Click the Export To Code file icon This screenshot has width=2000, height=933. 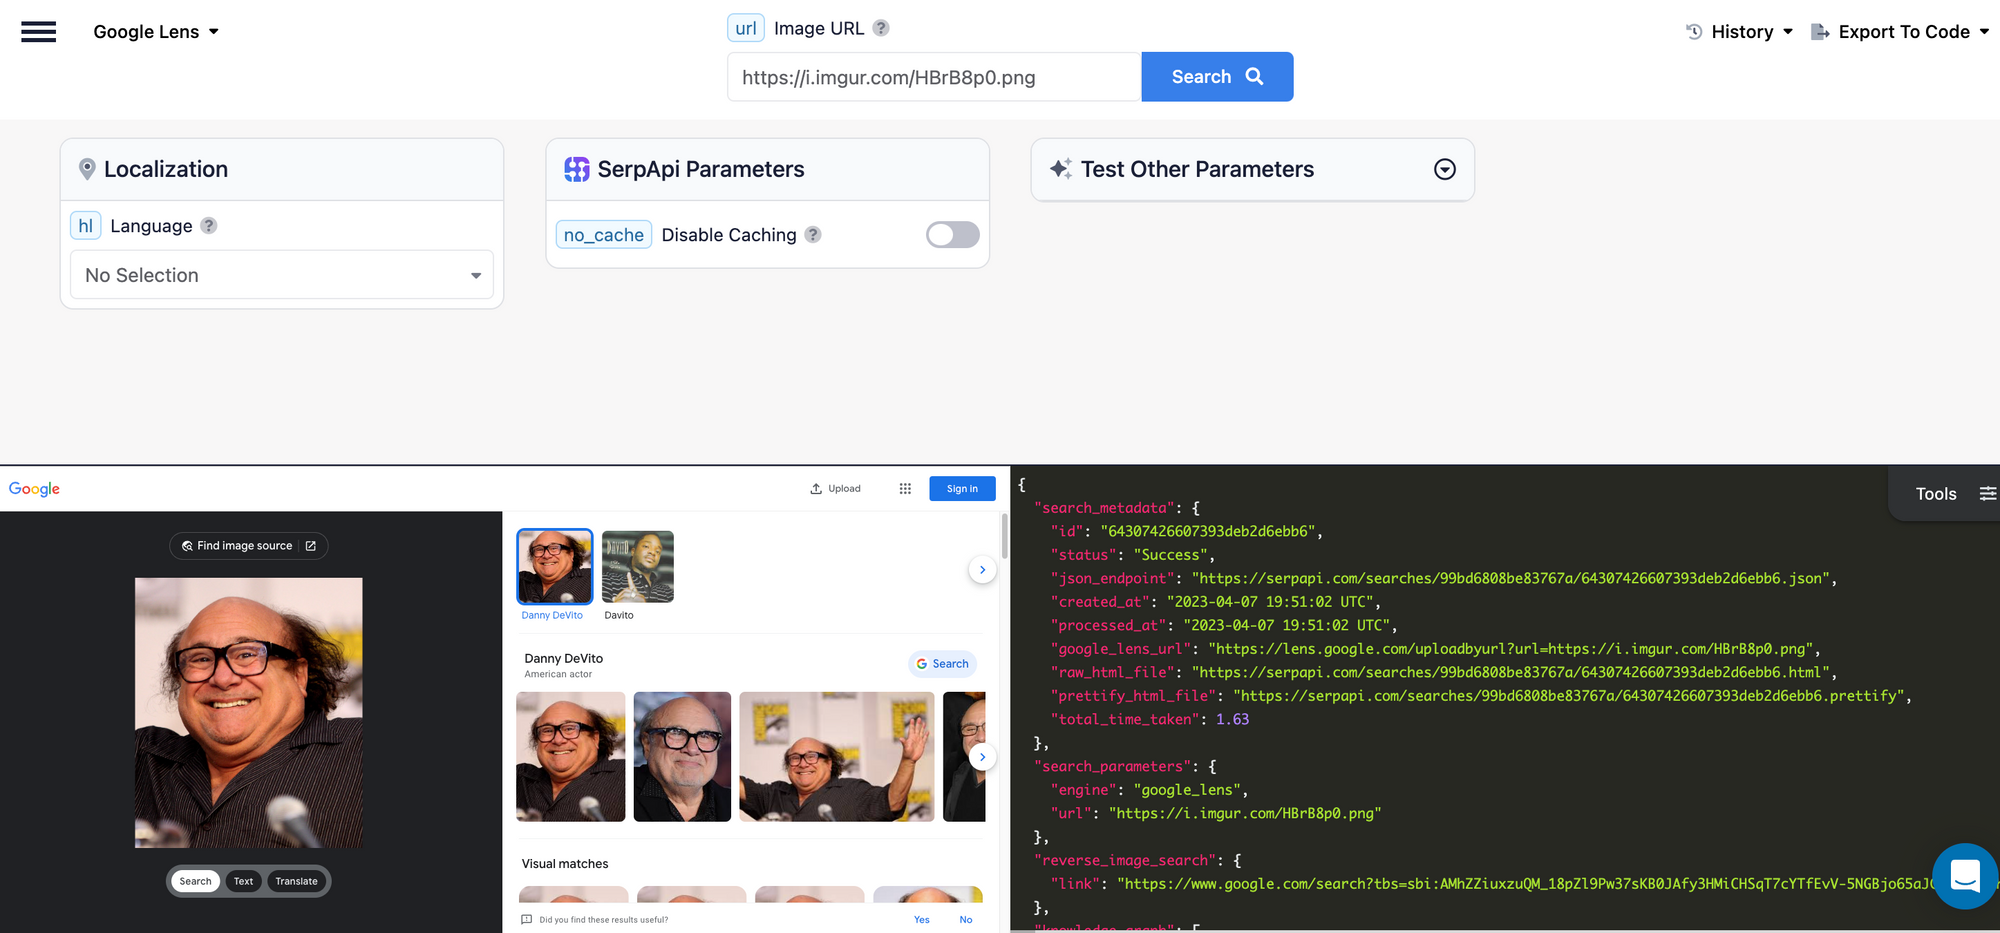[x=1820, y=32]
